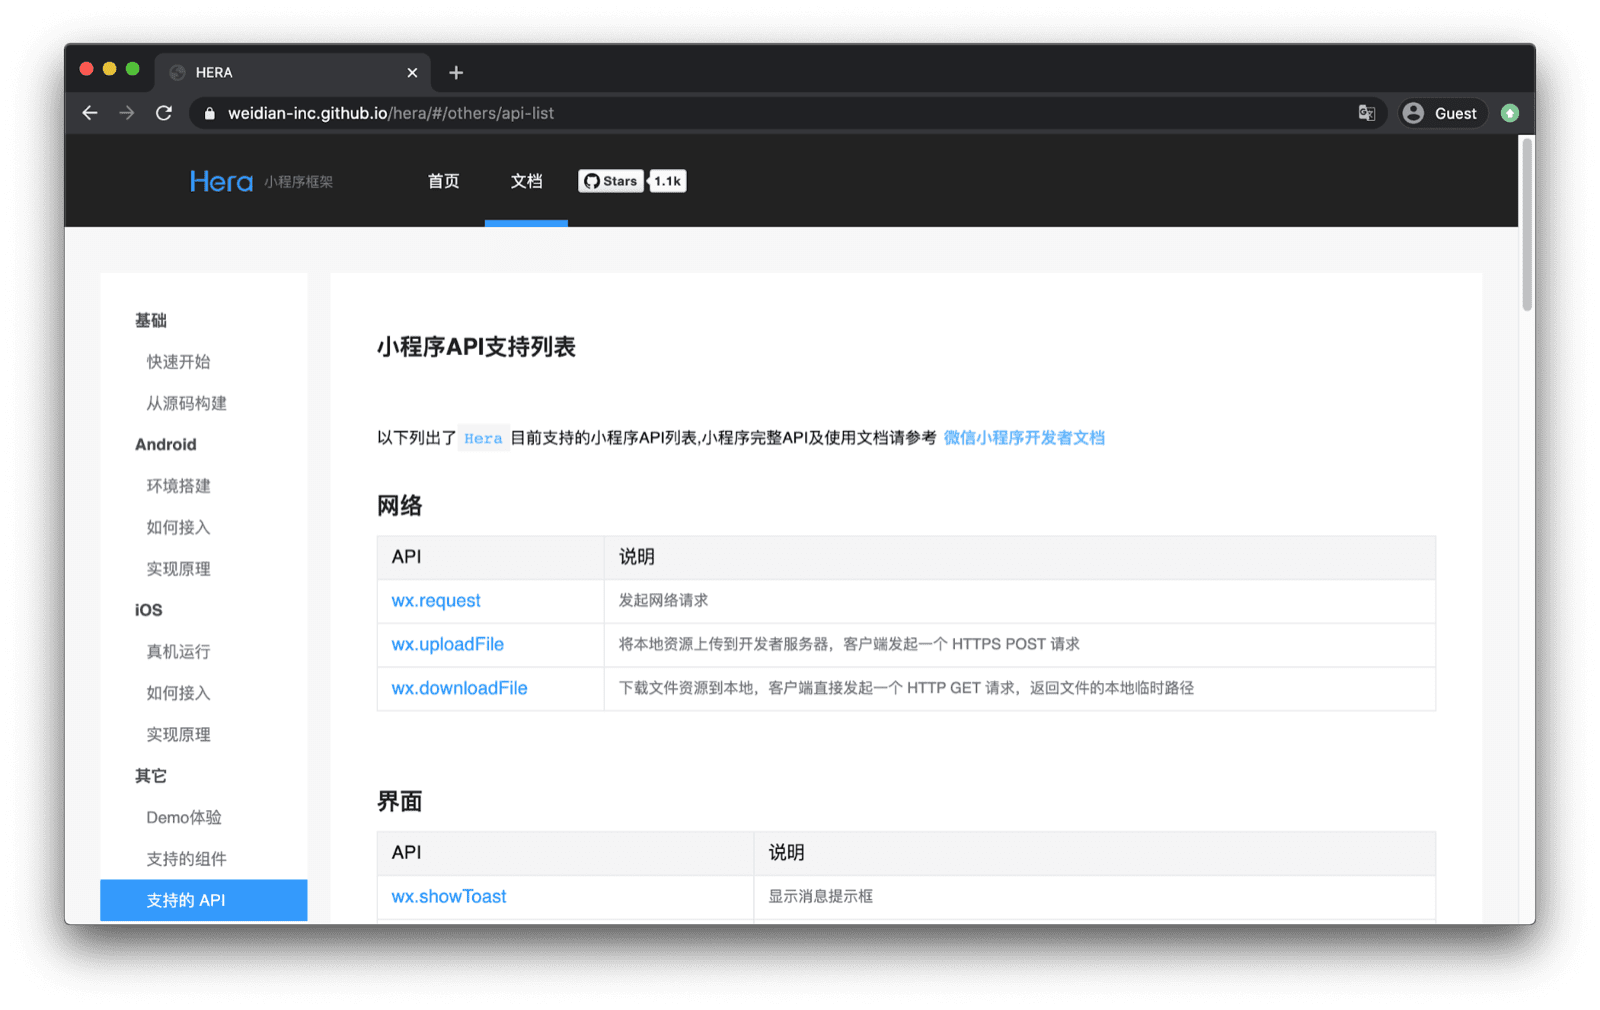Open the GitHub Stars badge

610,181
